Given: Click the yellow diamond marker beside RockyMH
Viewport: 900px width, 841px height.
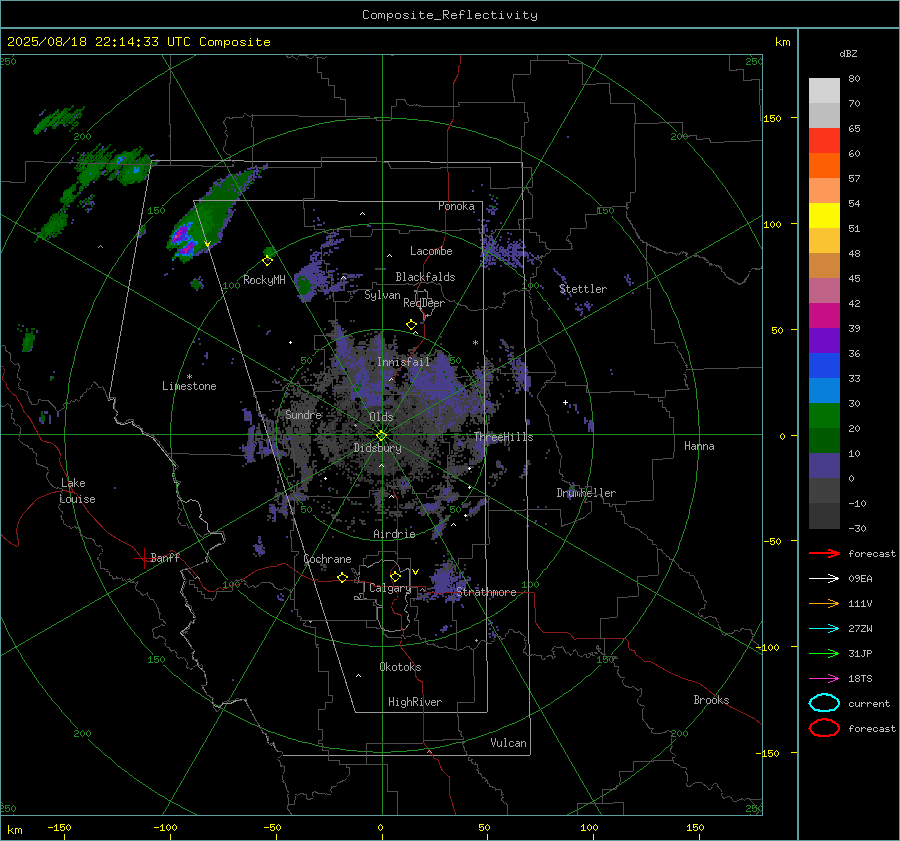Looking at the screenshot, I should click(x=267, y=261).
